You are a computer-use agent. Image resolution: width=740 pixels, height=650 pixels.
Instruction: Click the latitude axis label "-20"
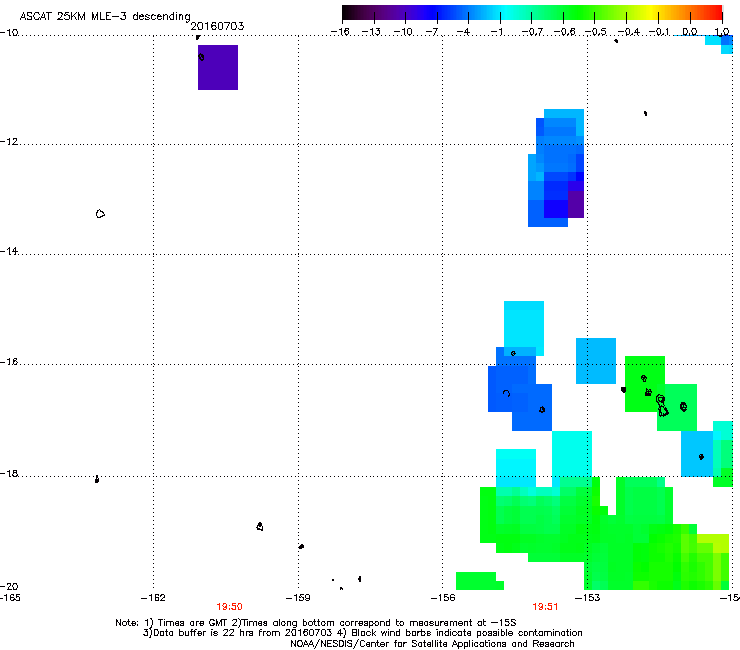9,586
